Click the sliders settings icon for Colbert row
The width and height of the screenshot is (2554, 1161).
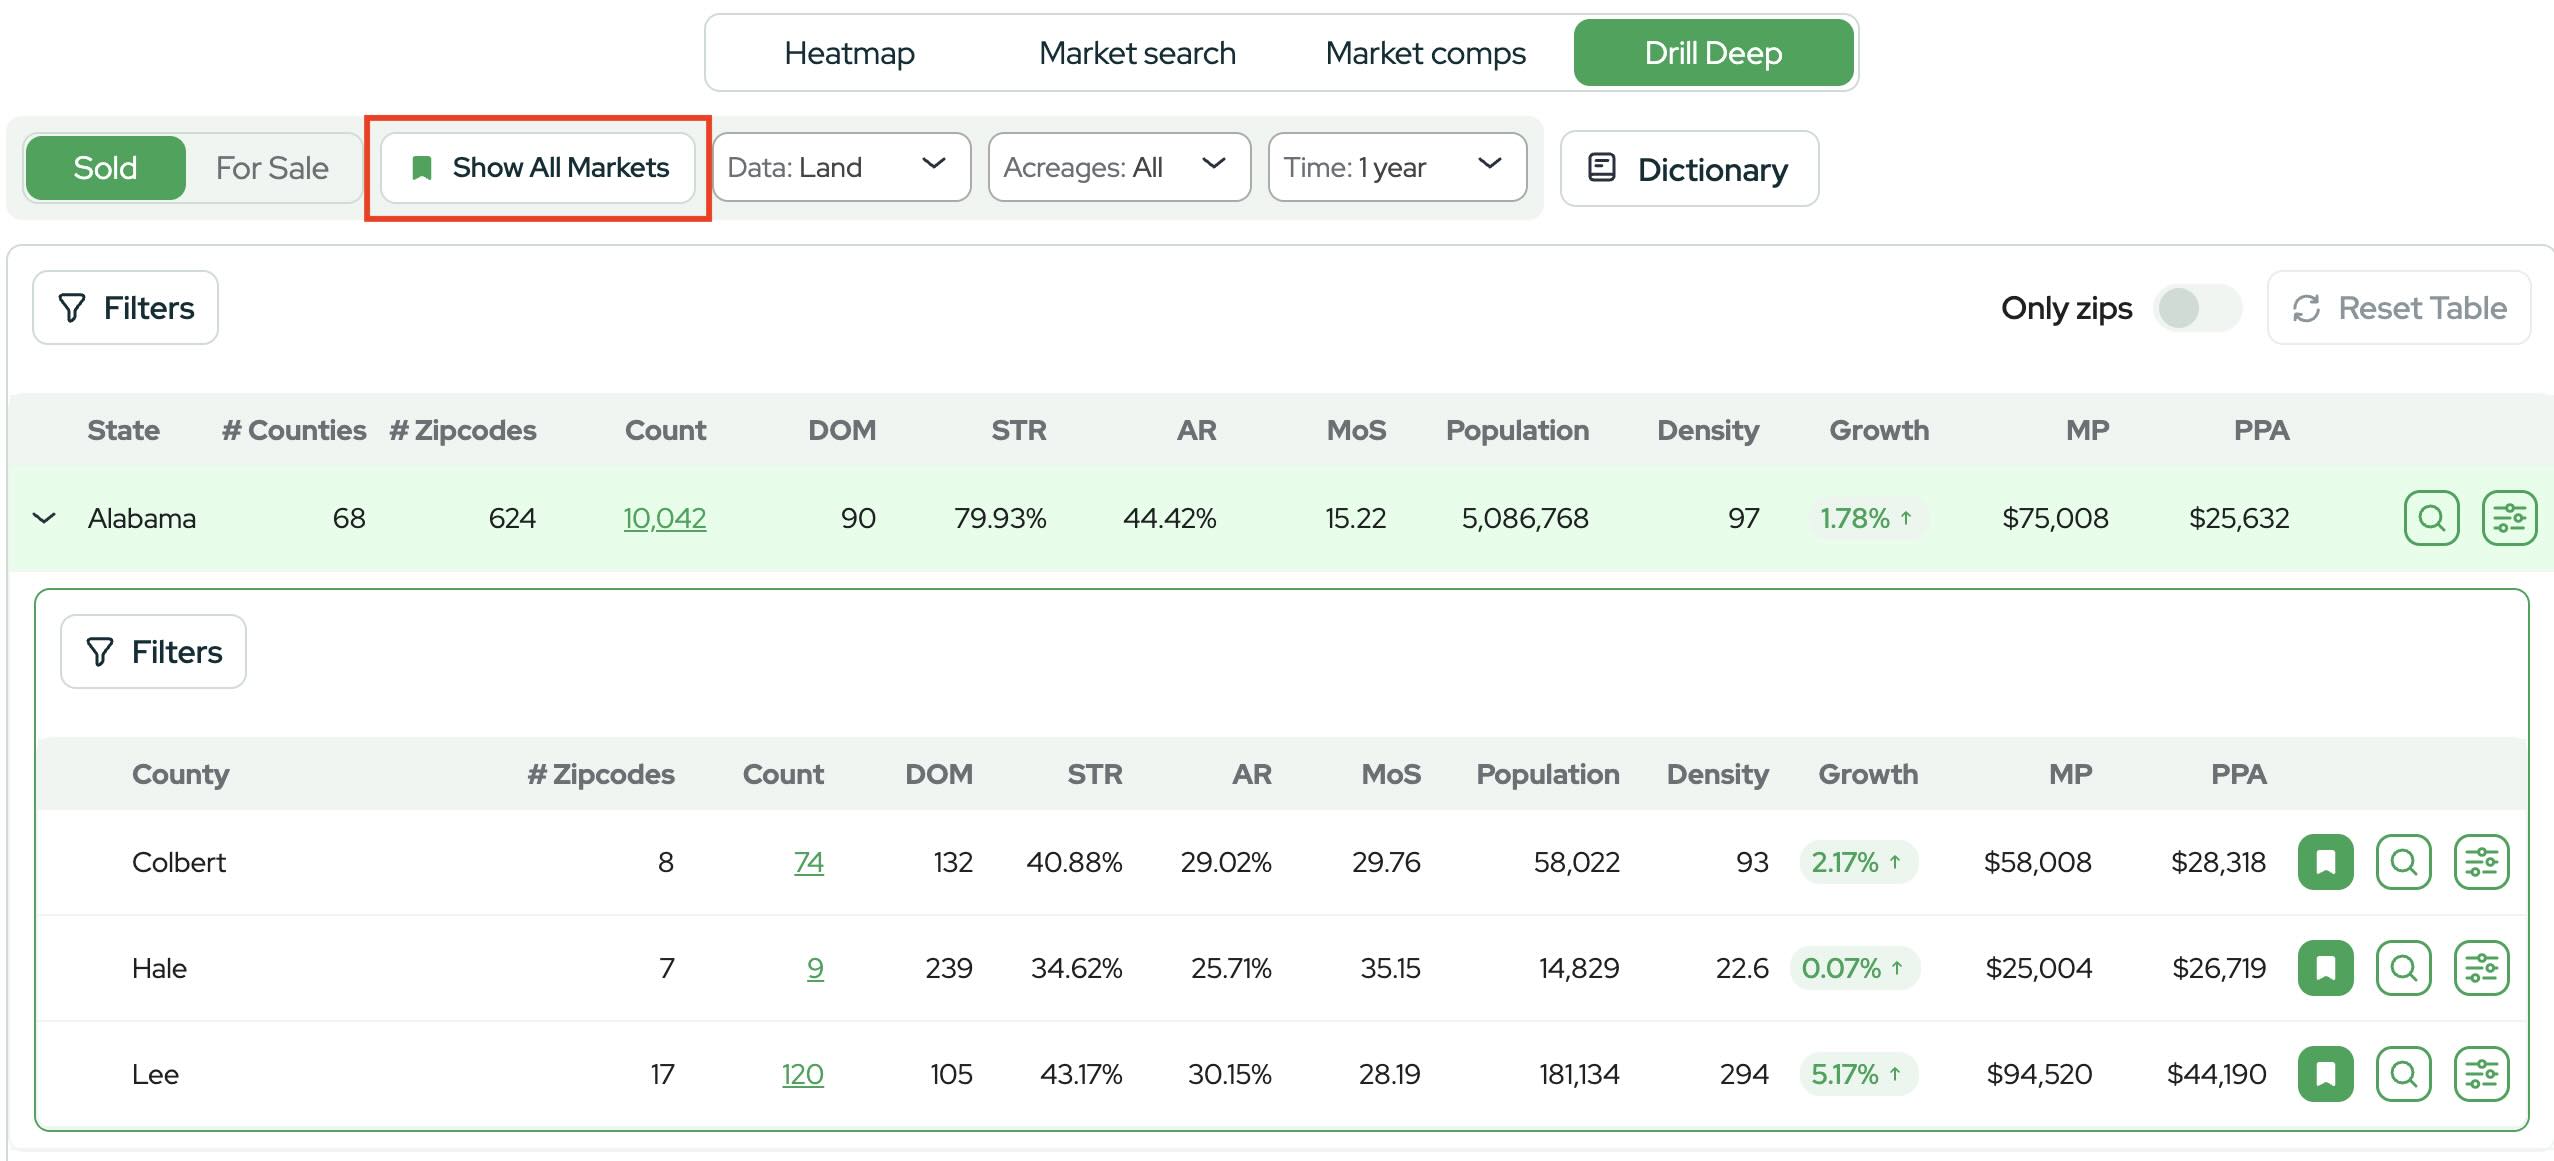tap(2481, 862)
